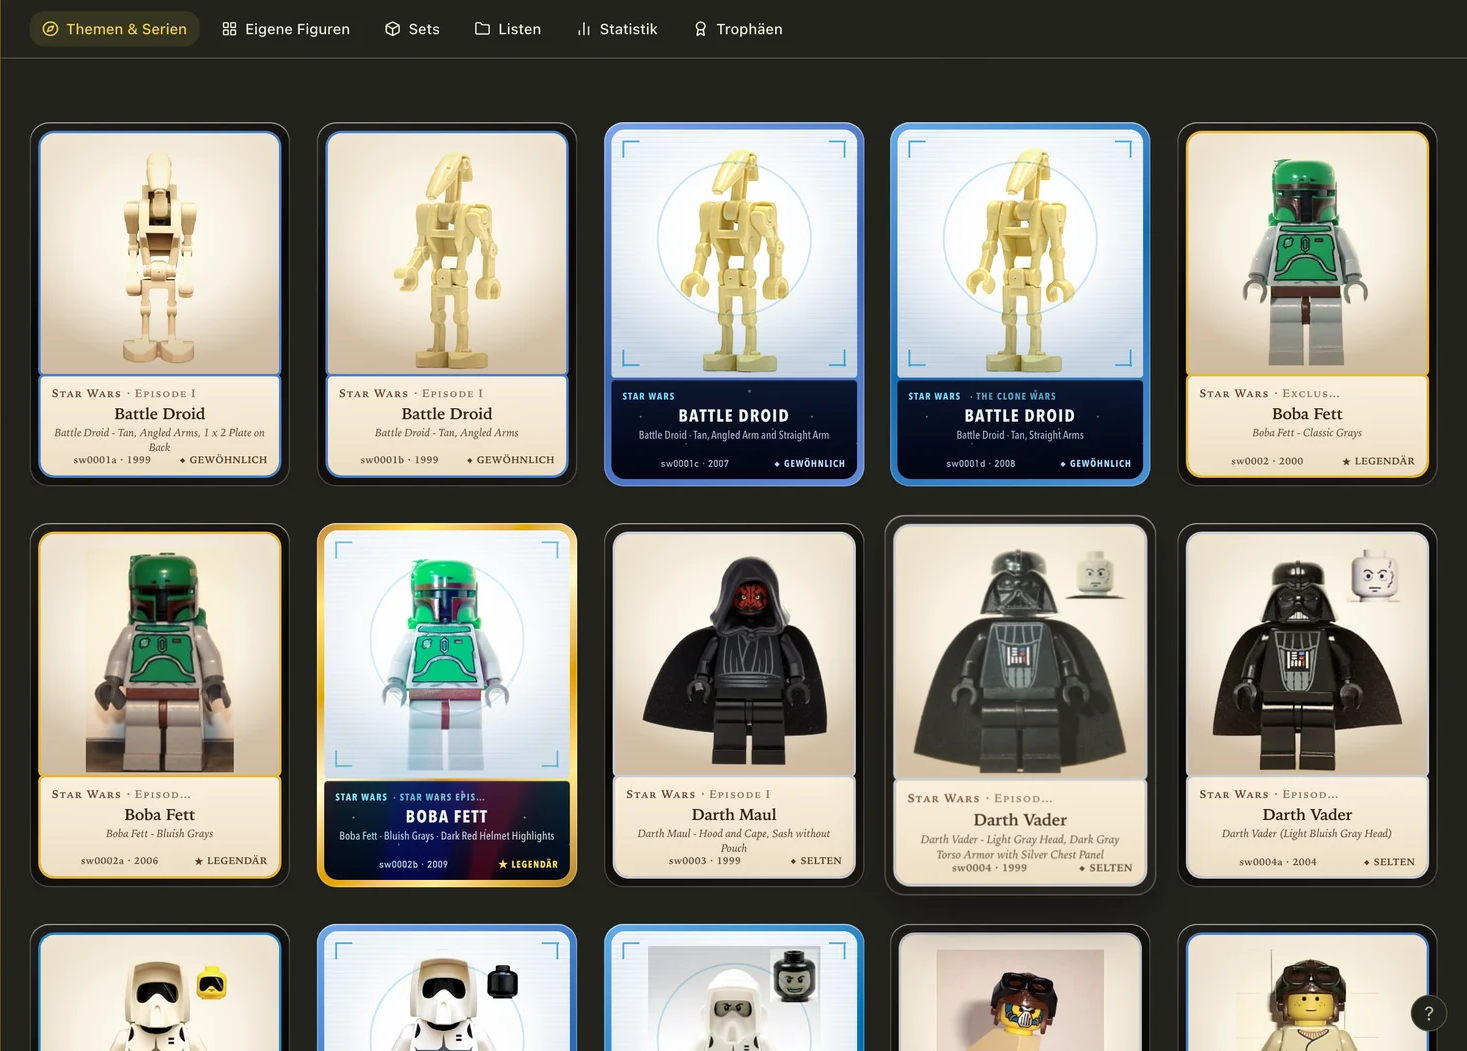Click the LEGENDÄR rarity on card sw0002
Image resolution: width=1467 pixels, height=1051 pixels.
[x=1378, y=461]
